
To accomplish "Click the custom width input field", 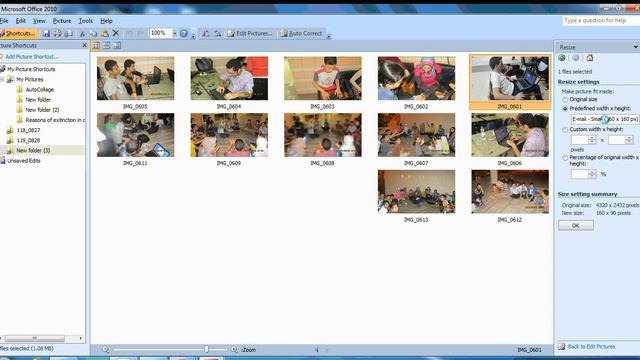I will click(580, 140).
